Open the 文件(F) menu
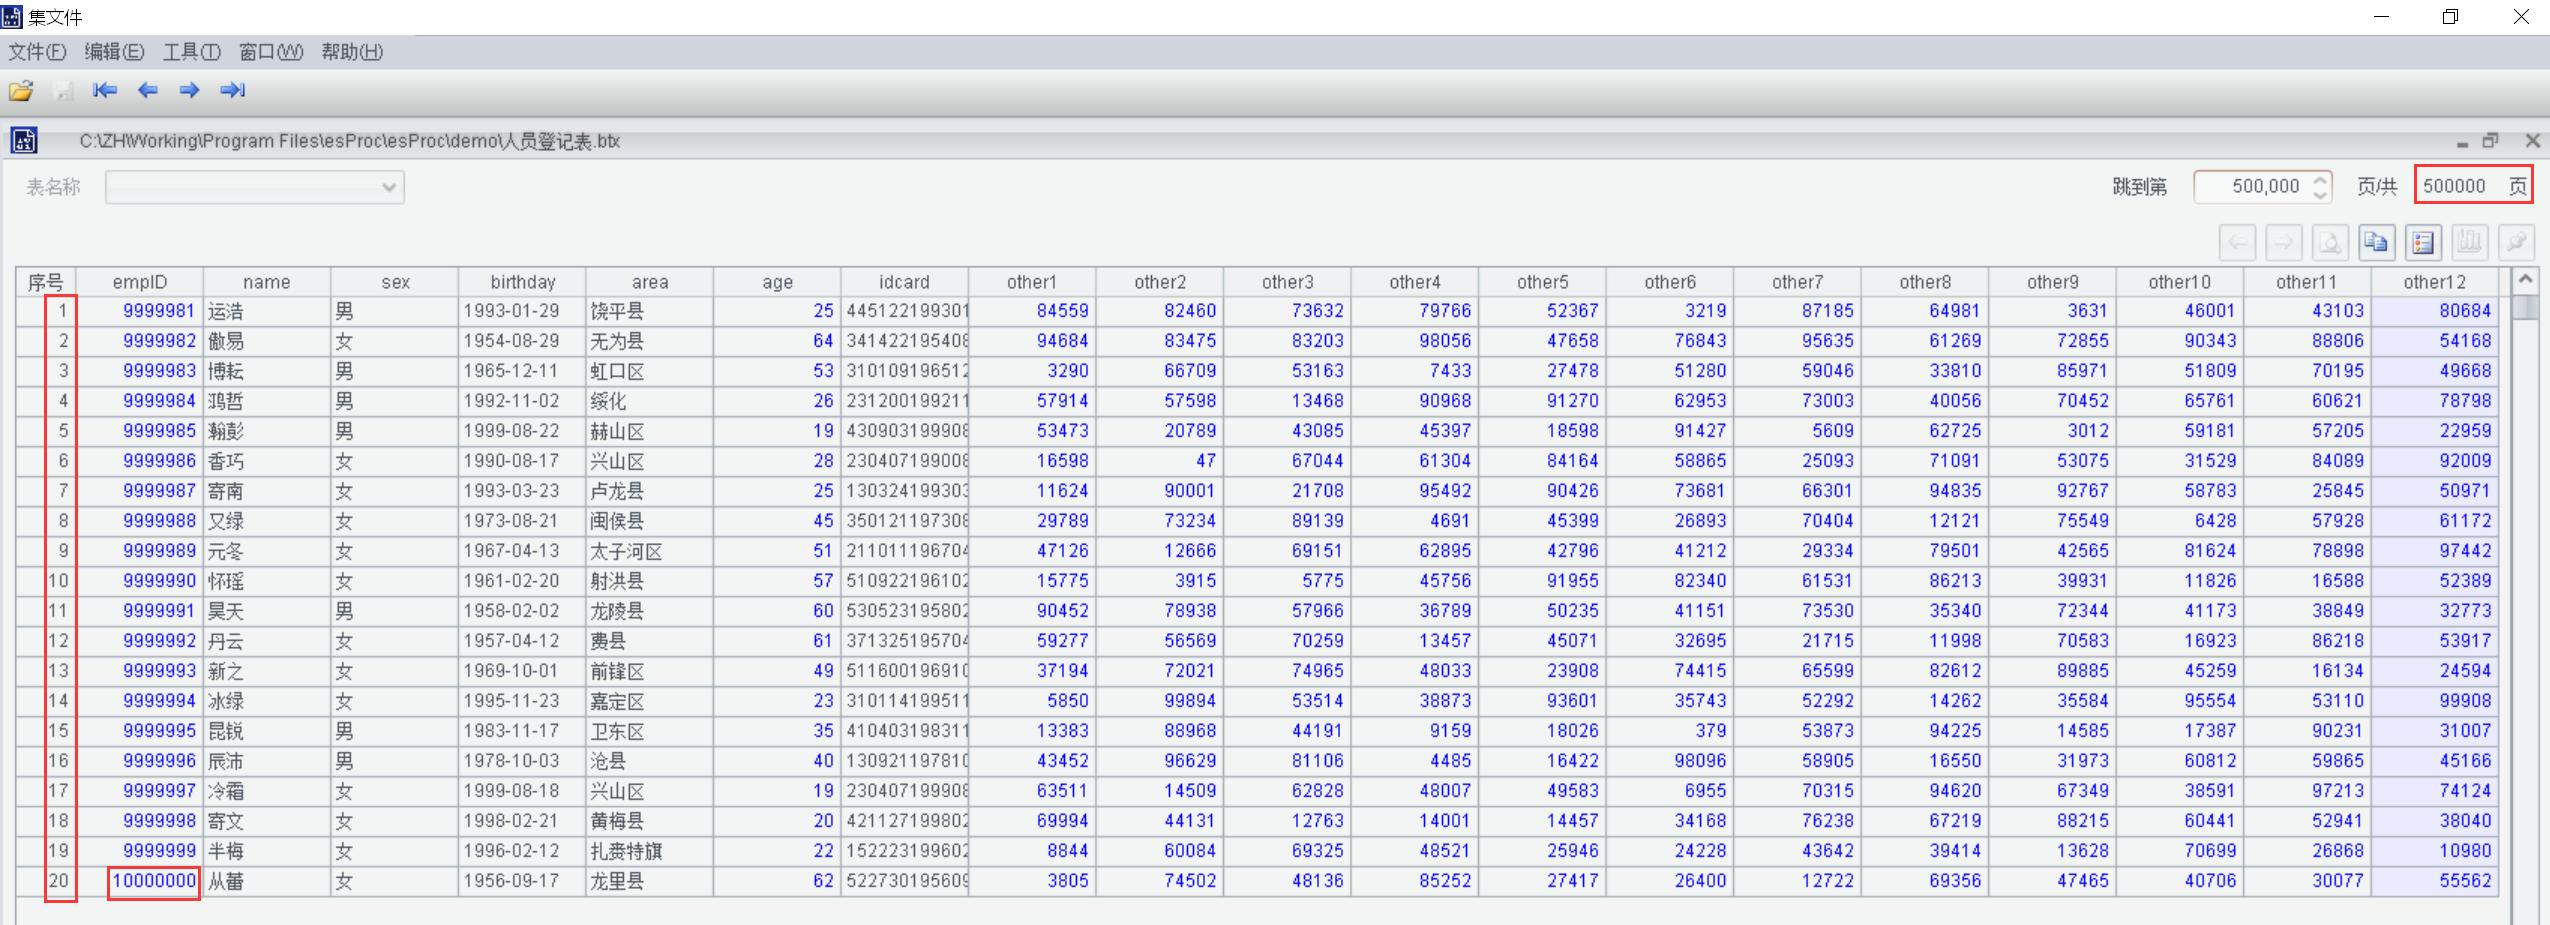The image size is (2550, 925). pos(37,52)
